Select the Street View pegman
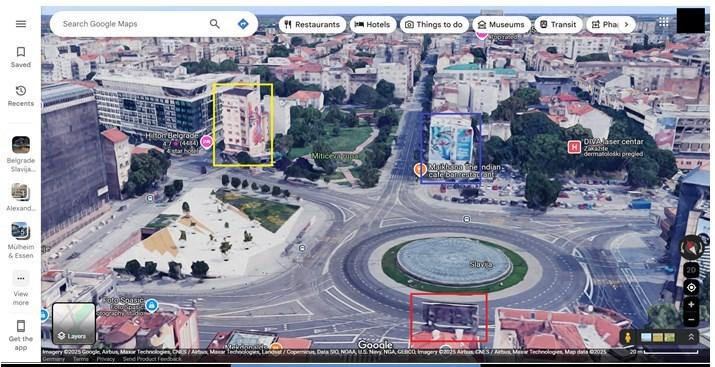Viewport: 715px width, 367px height. pos(628,337)
